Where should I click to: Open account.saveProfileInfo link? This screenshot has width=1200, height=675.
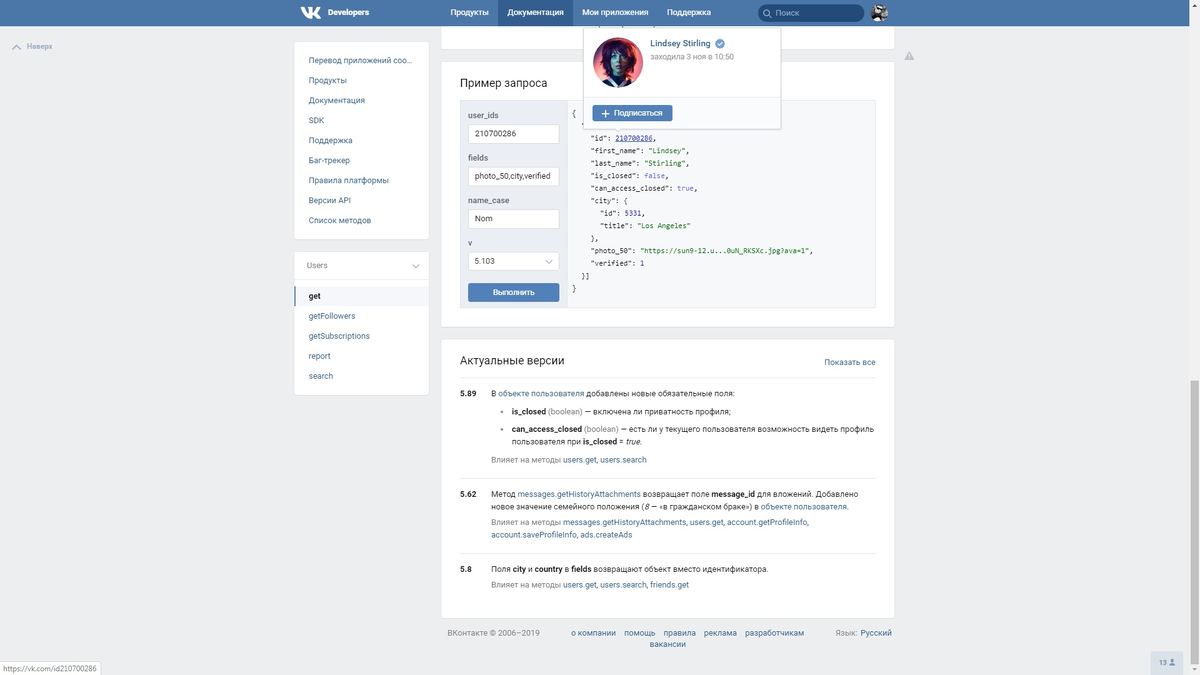pyautogui.click(x=533, y=535)
